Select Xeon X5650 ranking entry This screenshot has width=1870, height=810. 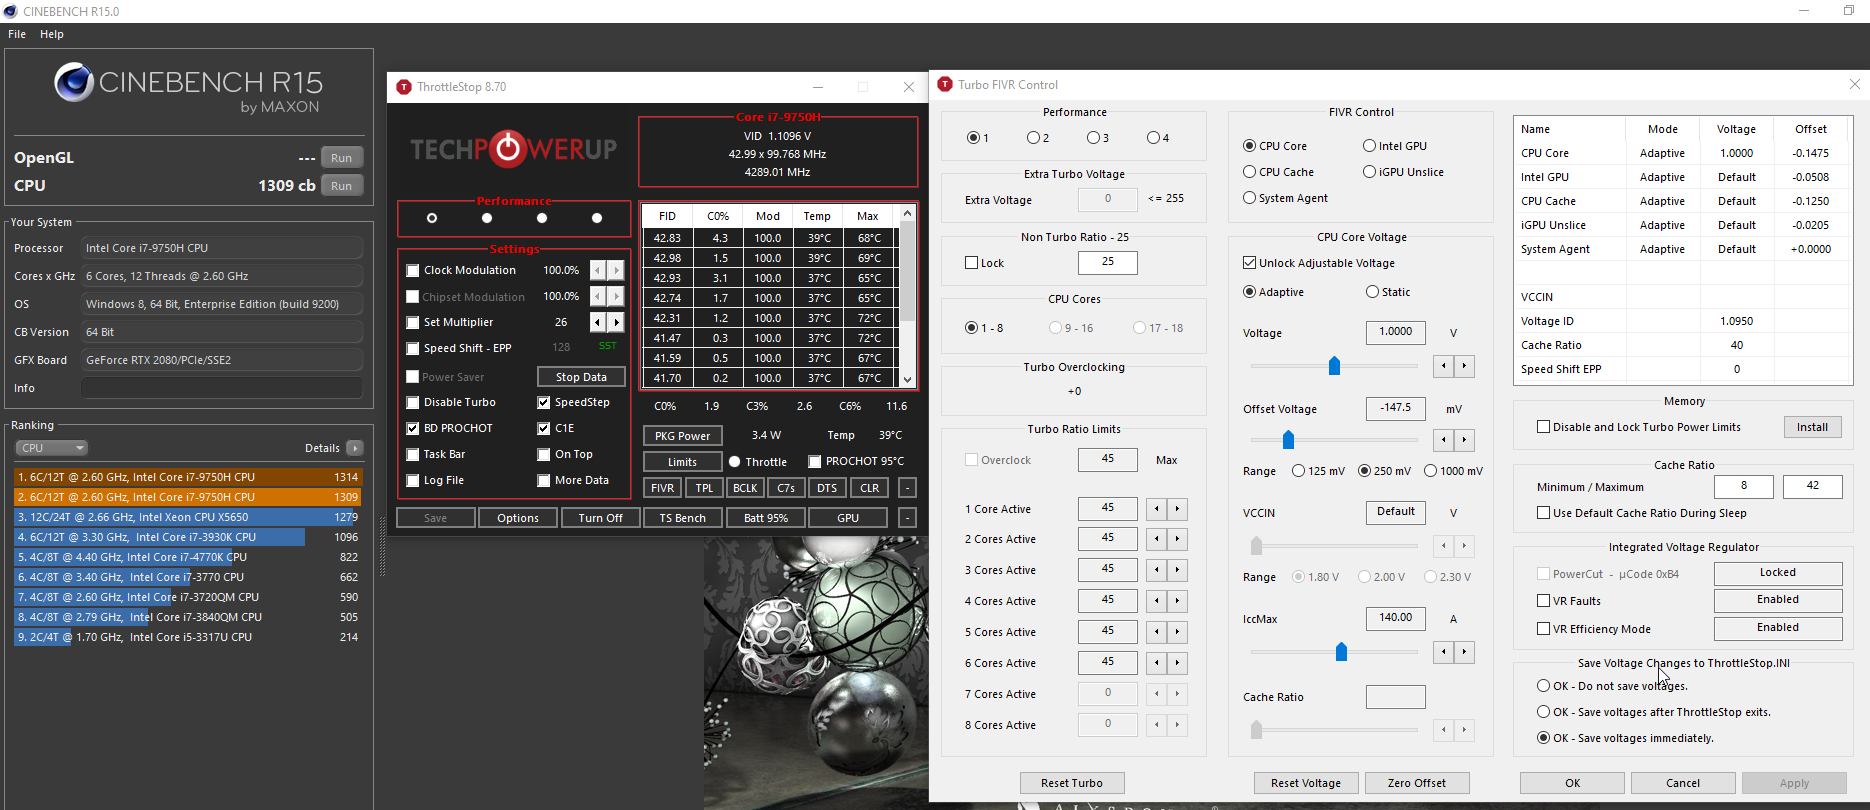[187, 517]
